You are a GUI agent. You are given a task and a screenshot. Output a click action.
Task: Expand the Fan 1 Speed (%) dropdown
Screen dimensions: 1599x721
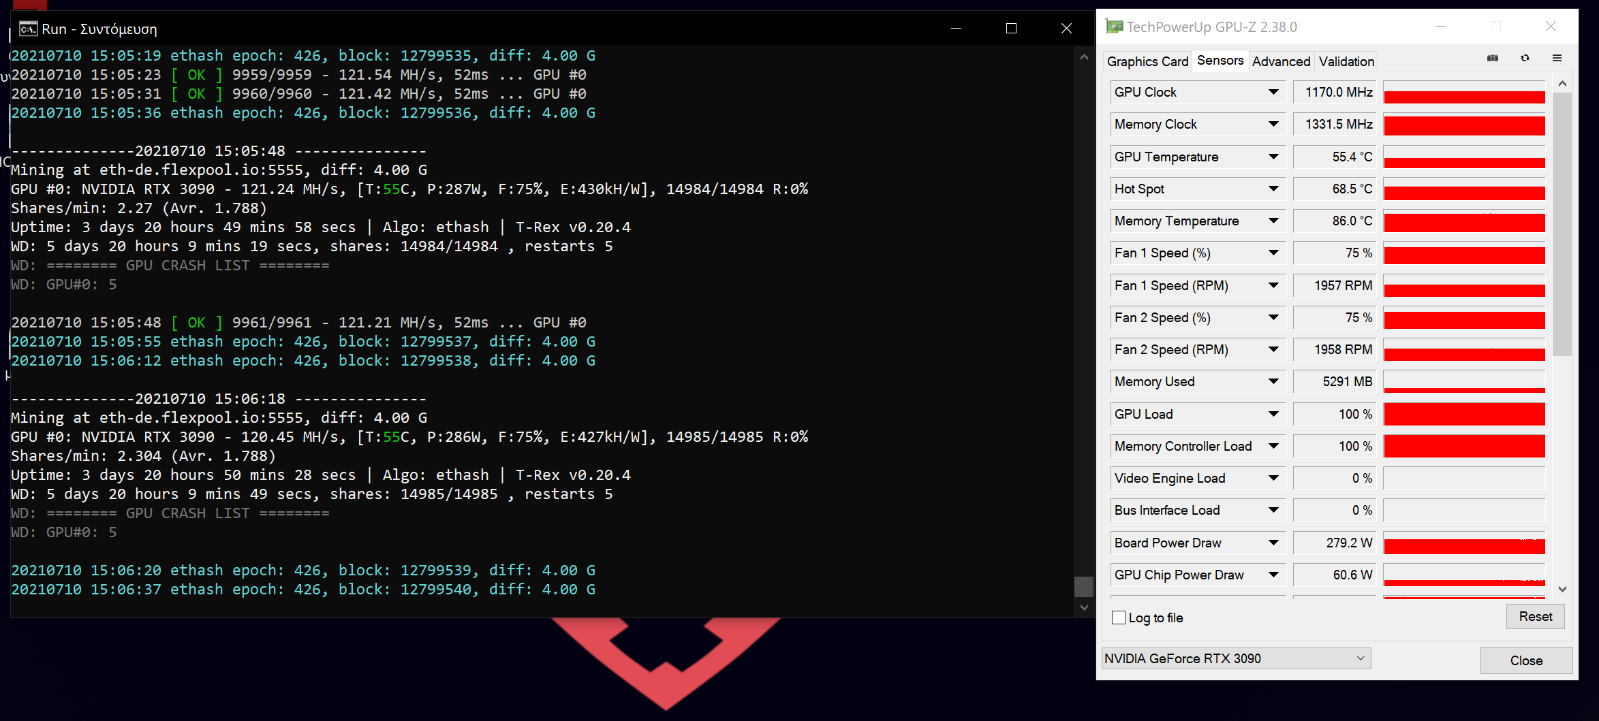[1273, 253]
